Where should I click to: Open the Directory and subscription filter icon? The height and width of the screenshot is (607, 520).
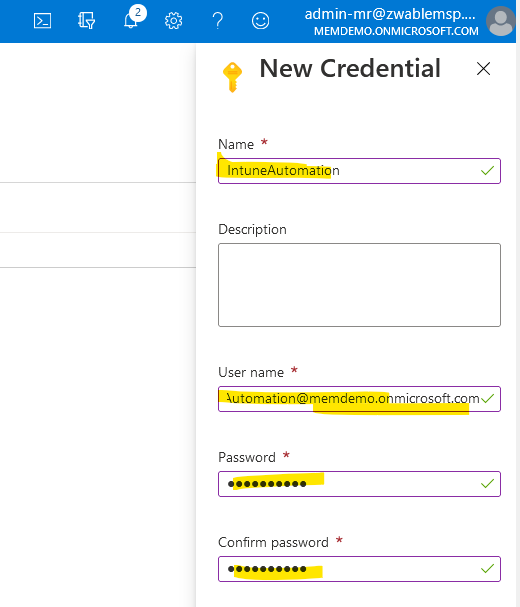[86, 21]
